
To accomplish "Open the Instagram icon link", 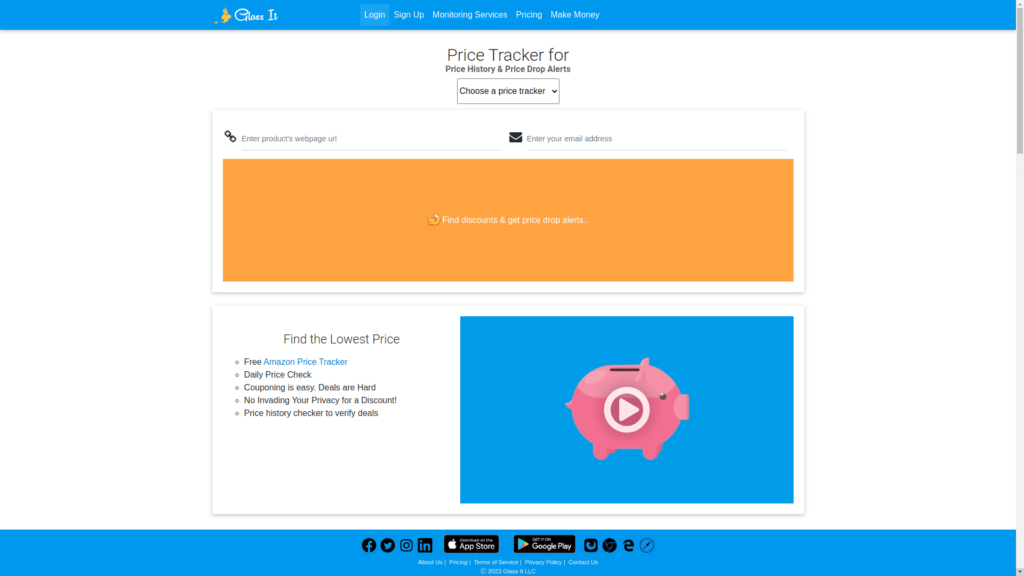I will 406,545.
